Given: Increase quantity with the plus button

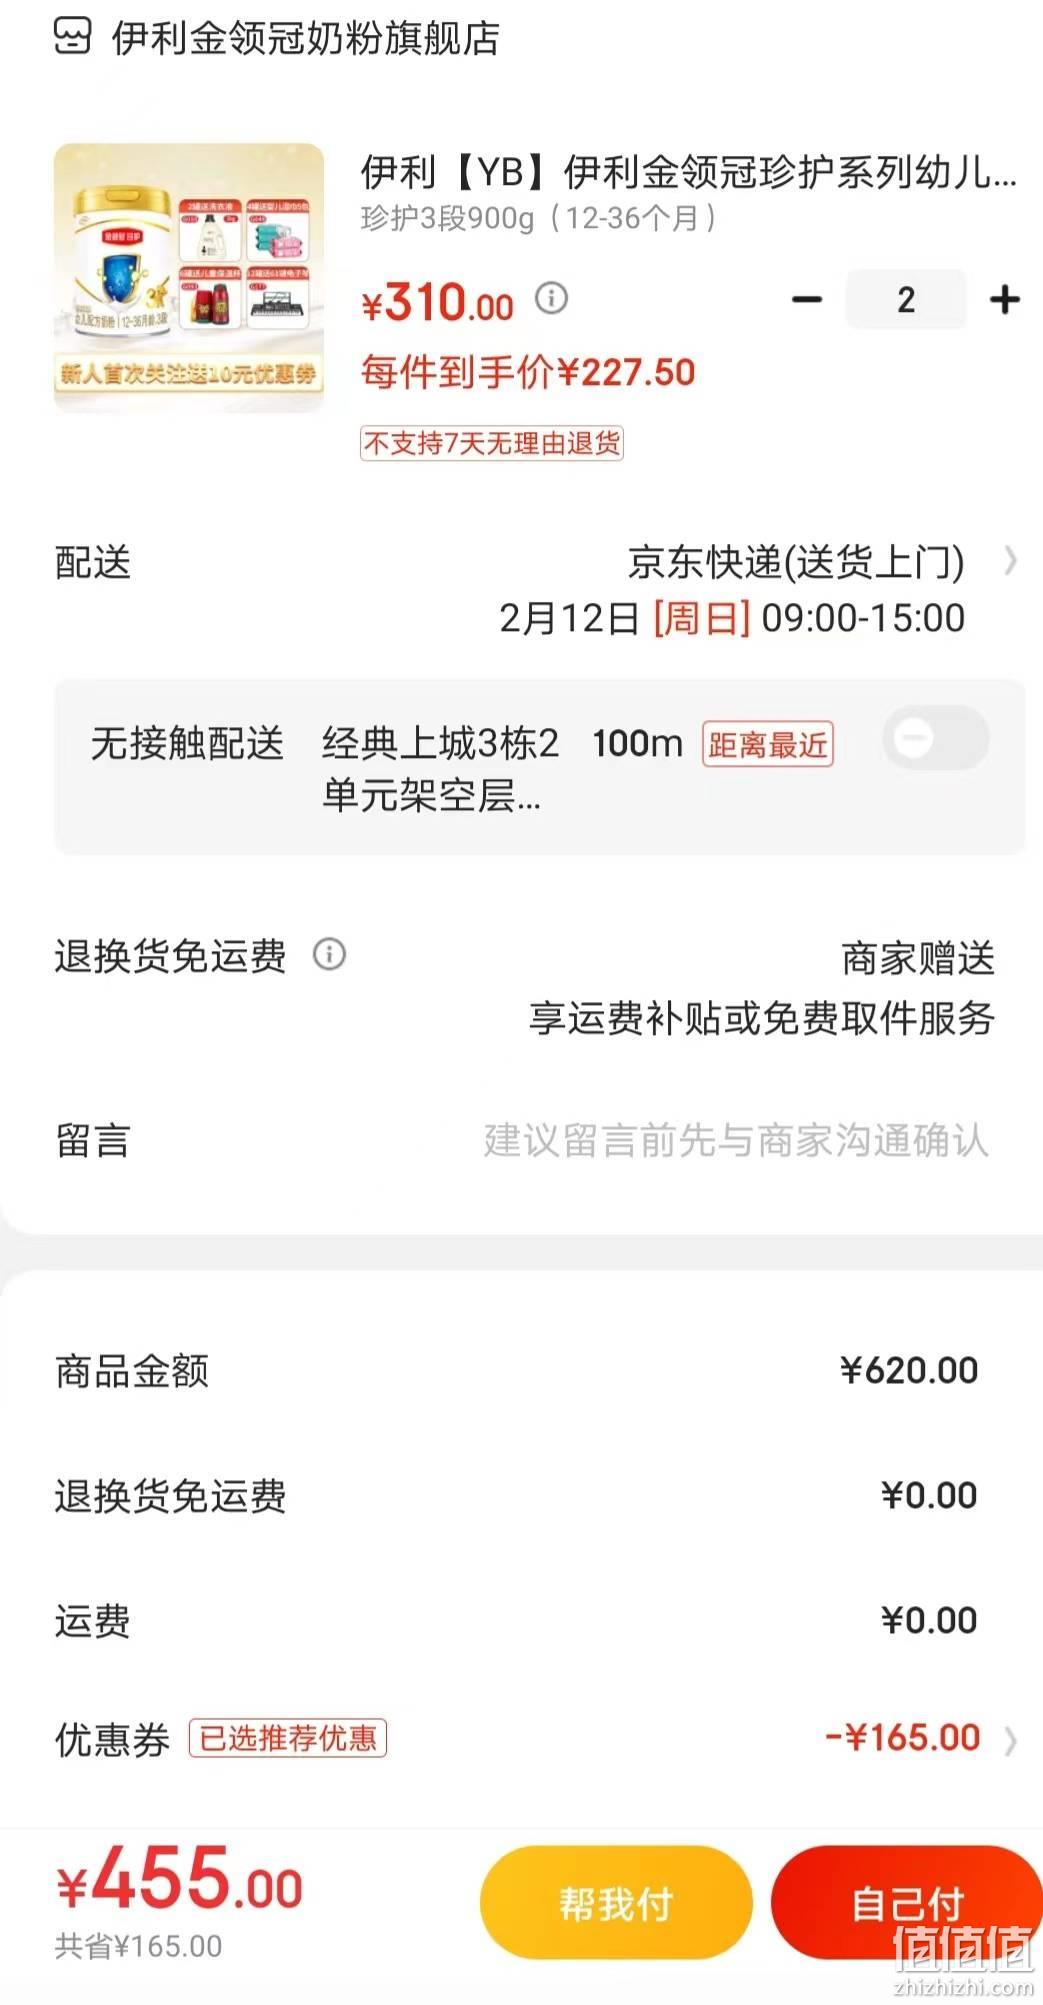Looking at the screenshot, I should point(1004,299).
